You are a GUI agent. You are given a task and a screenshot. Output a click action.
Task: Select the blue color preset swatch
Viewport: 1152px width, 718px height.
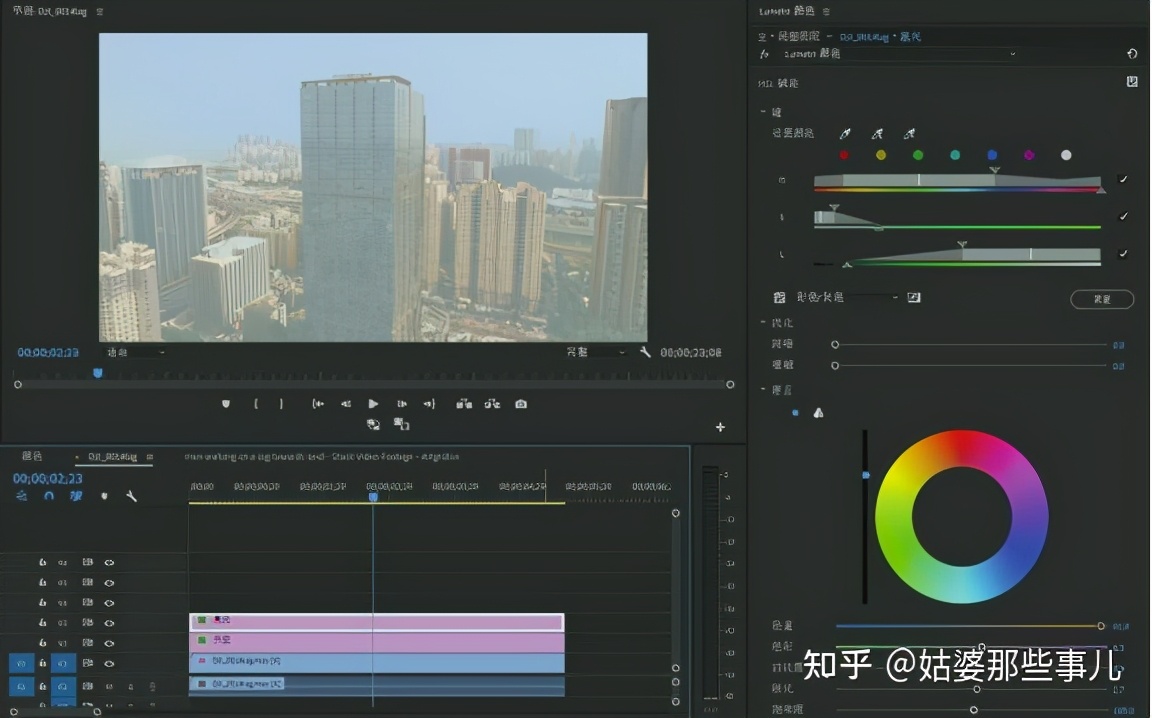[992, 155]
